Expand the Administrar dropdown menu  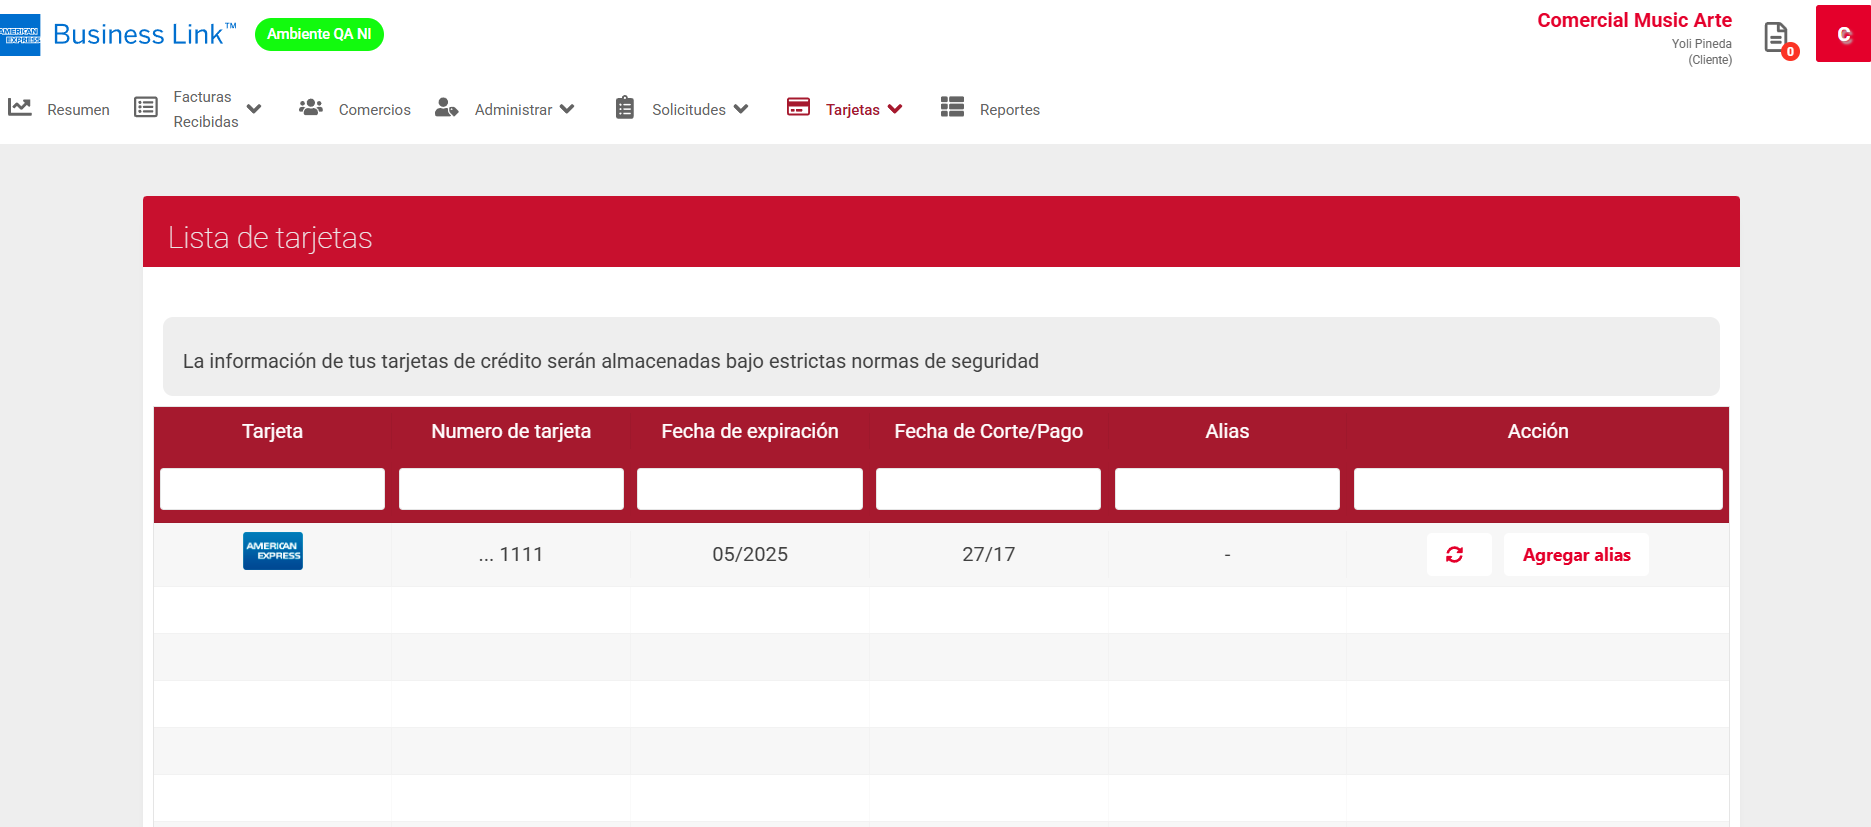[567, 109]
